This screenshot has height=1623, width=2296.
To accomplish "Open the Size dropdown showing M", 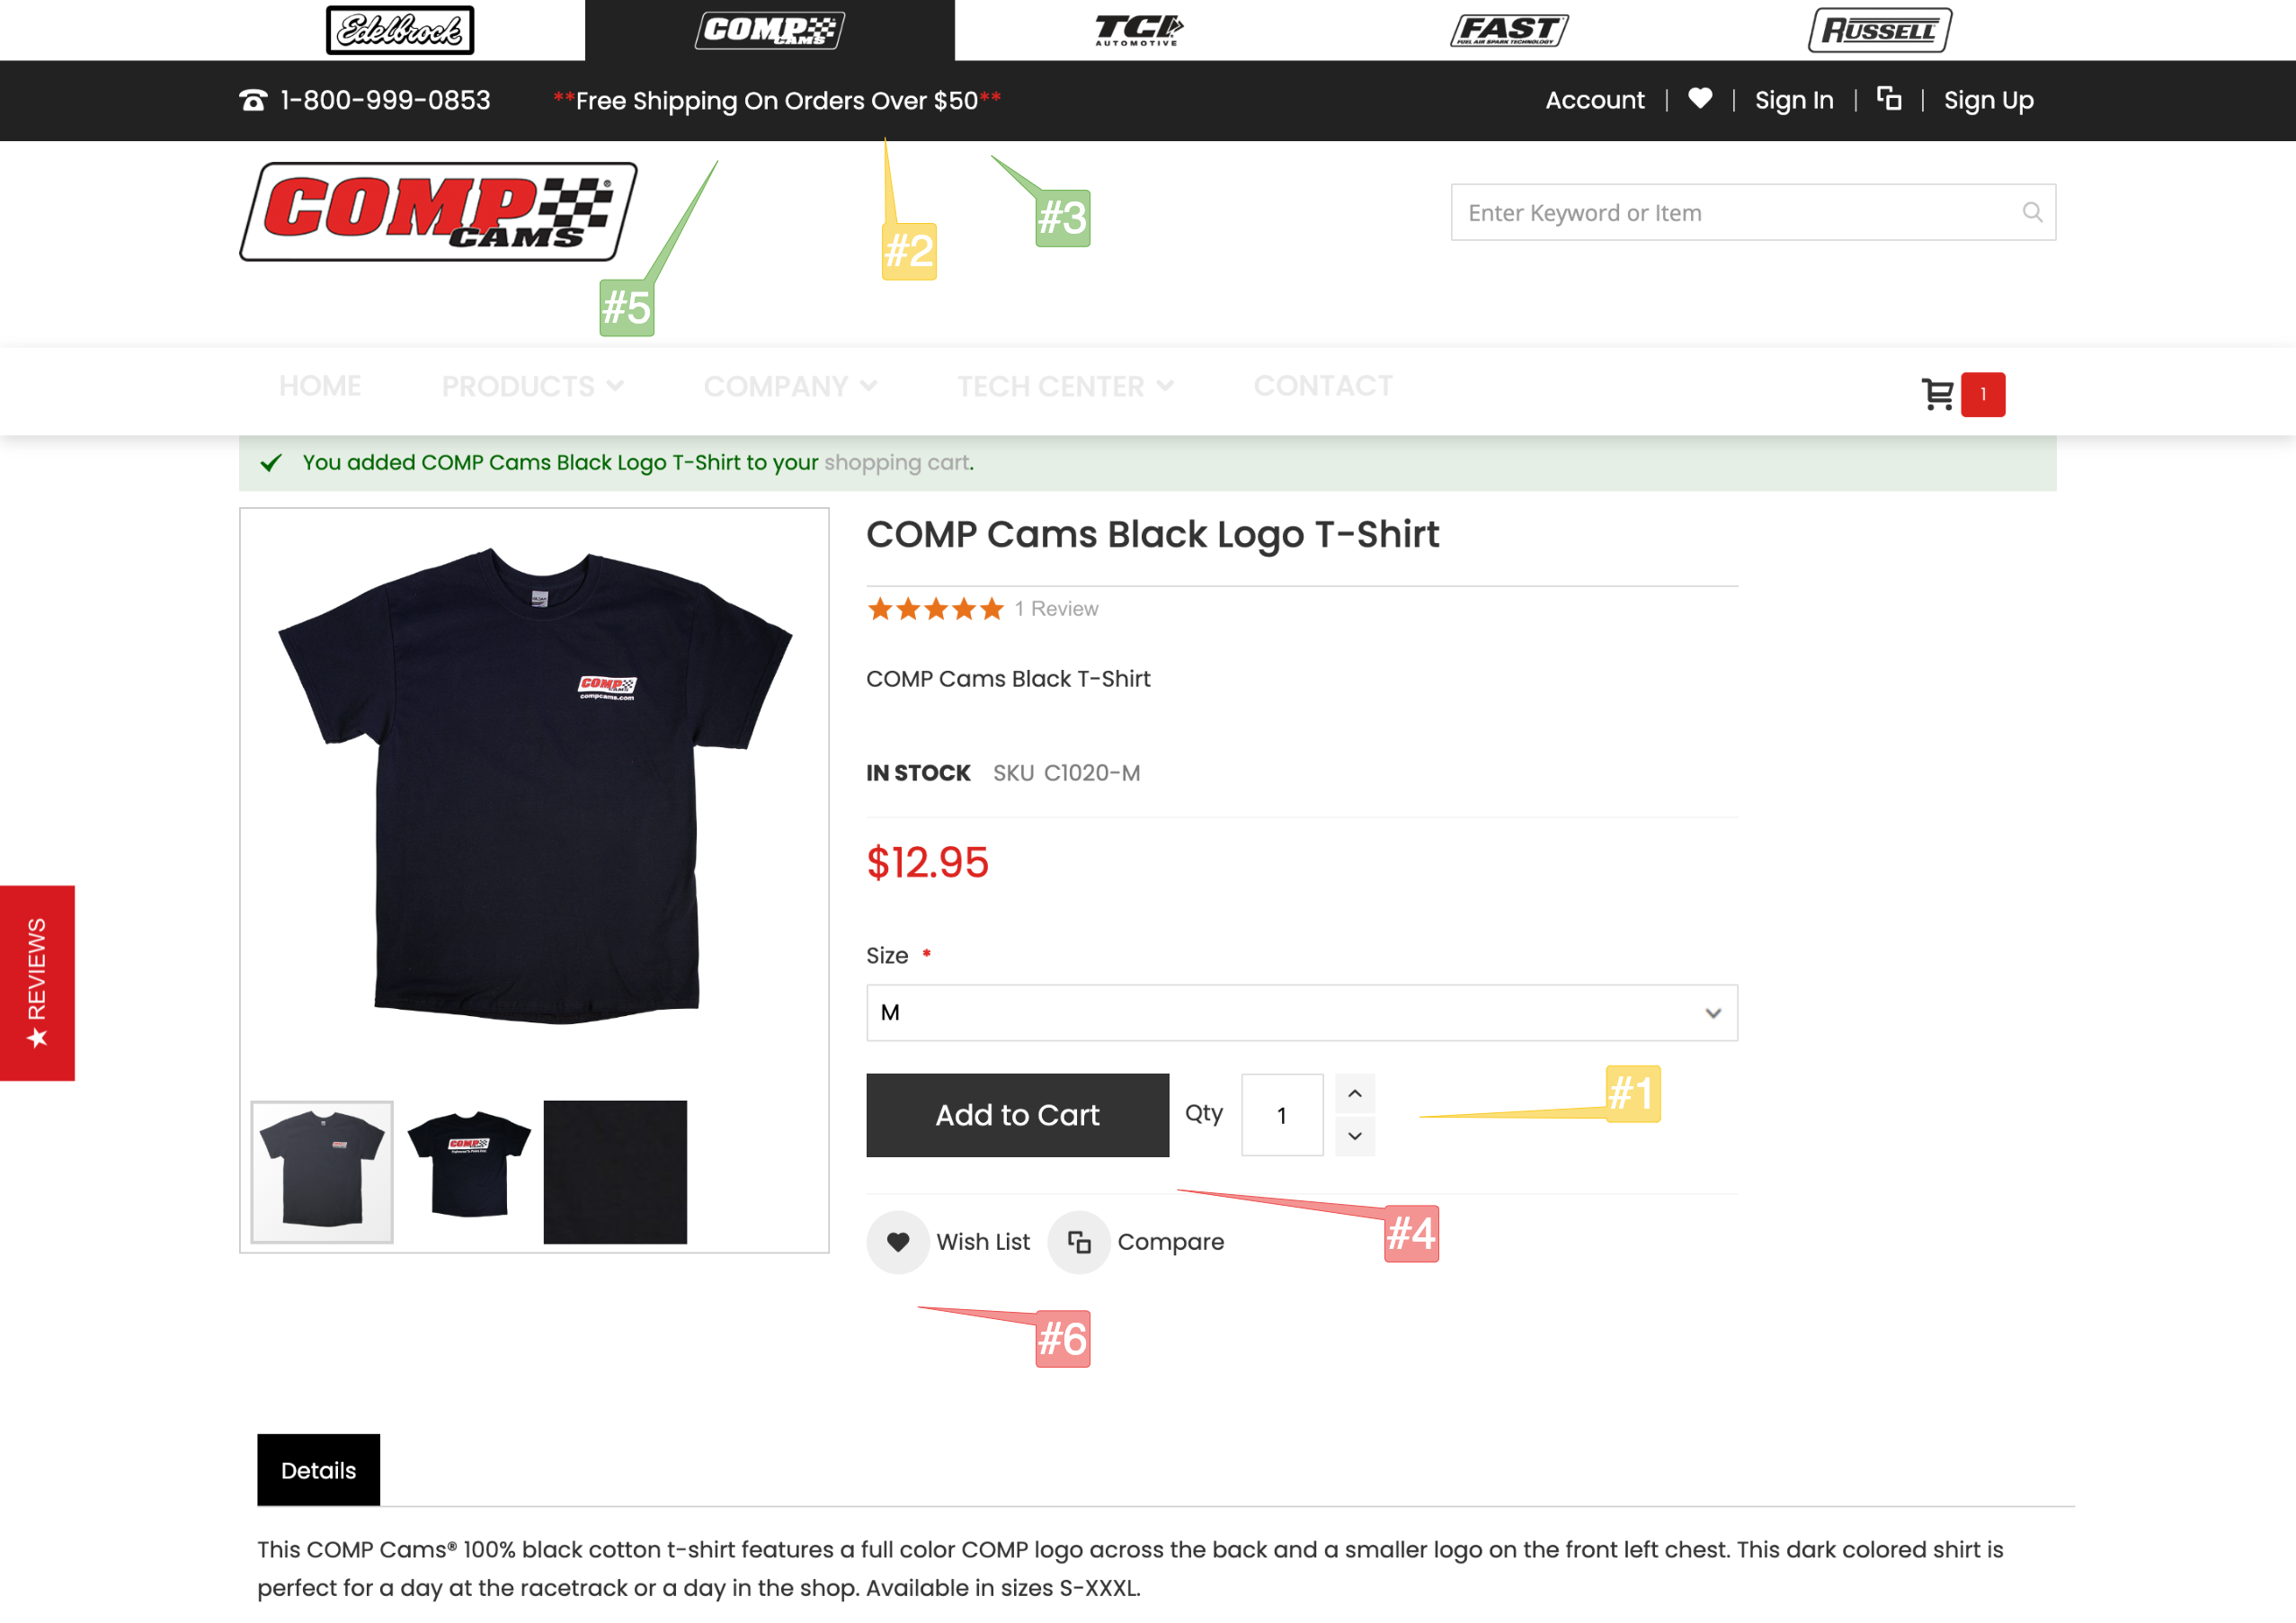I will pyautogui.click(x=1302, y=1013).
